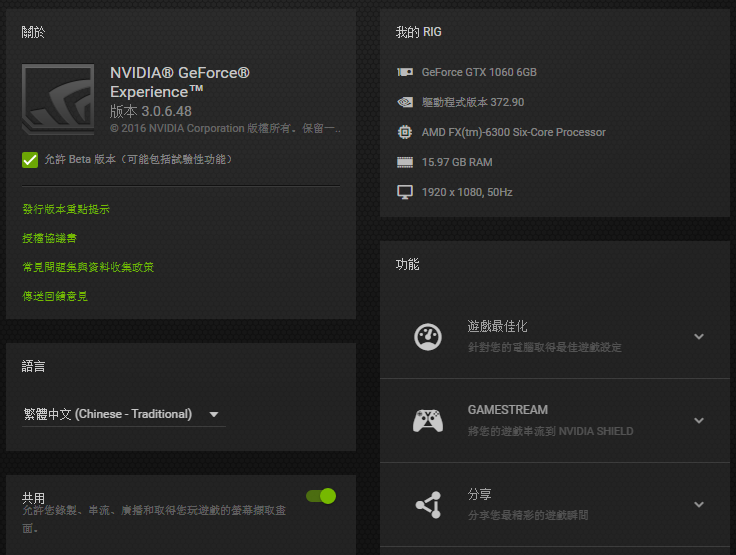This screenshot has height=555, width=736.
Task: Click the NVIDIA® GeForce® Experience™ title text
Action: [x=180, y=82]
